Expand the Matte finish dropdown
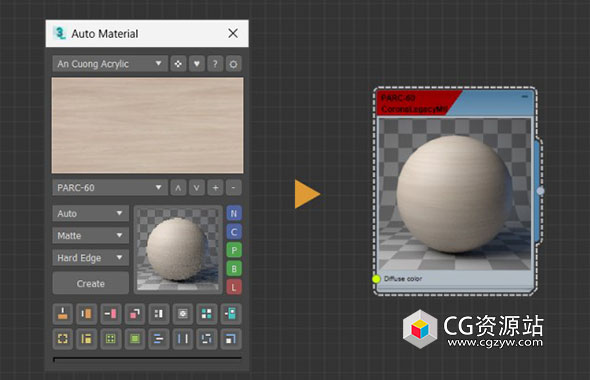The image size is (590, 380). pyautogui.click(x=91, y=236)
